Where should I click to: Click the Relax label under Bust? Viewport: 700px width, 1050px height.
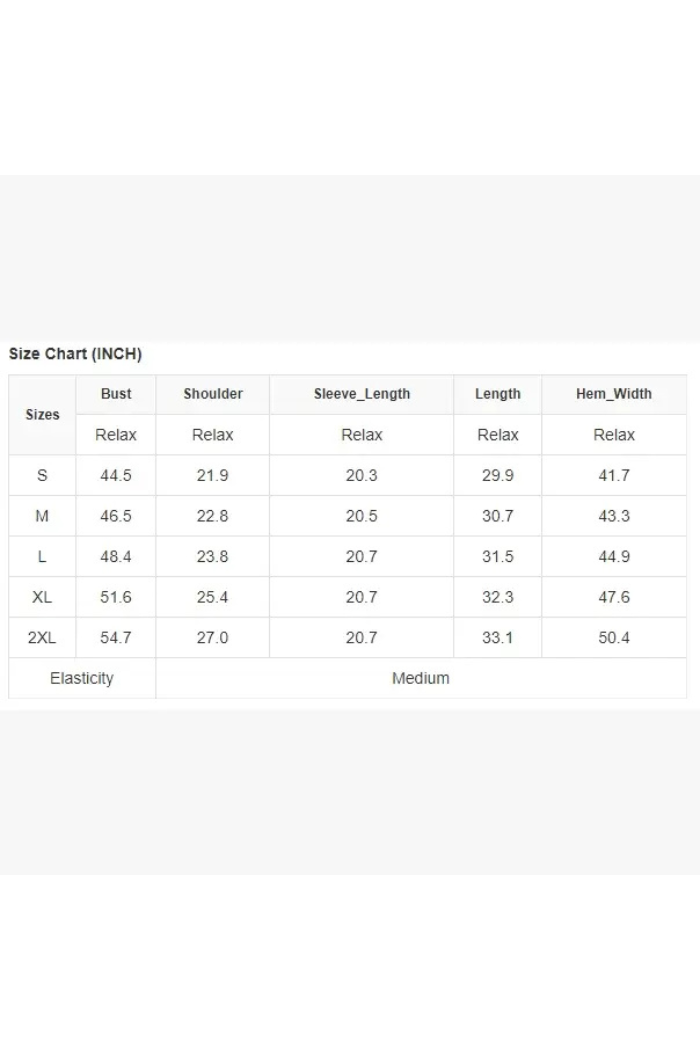click(116, 435)
